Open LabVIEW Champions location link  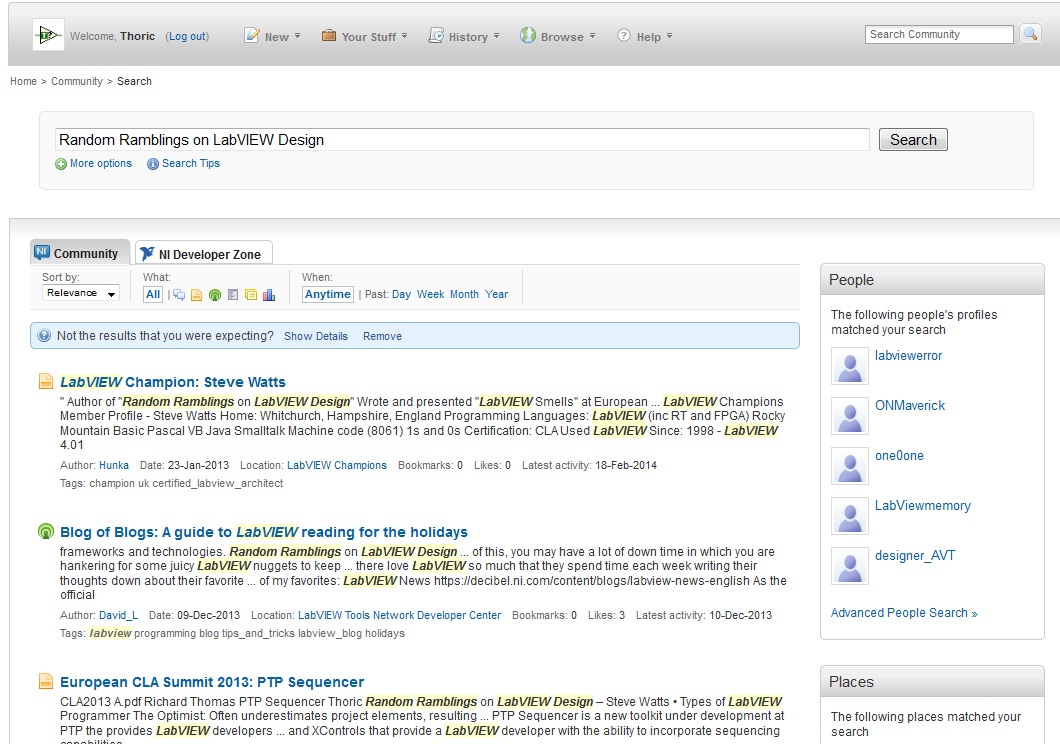(337, 465)
